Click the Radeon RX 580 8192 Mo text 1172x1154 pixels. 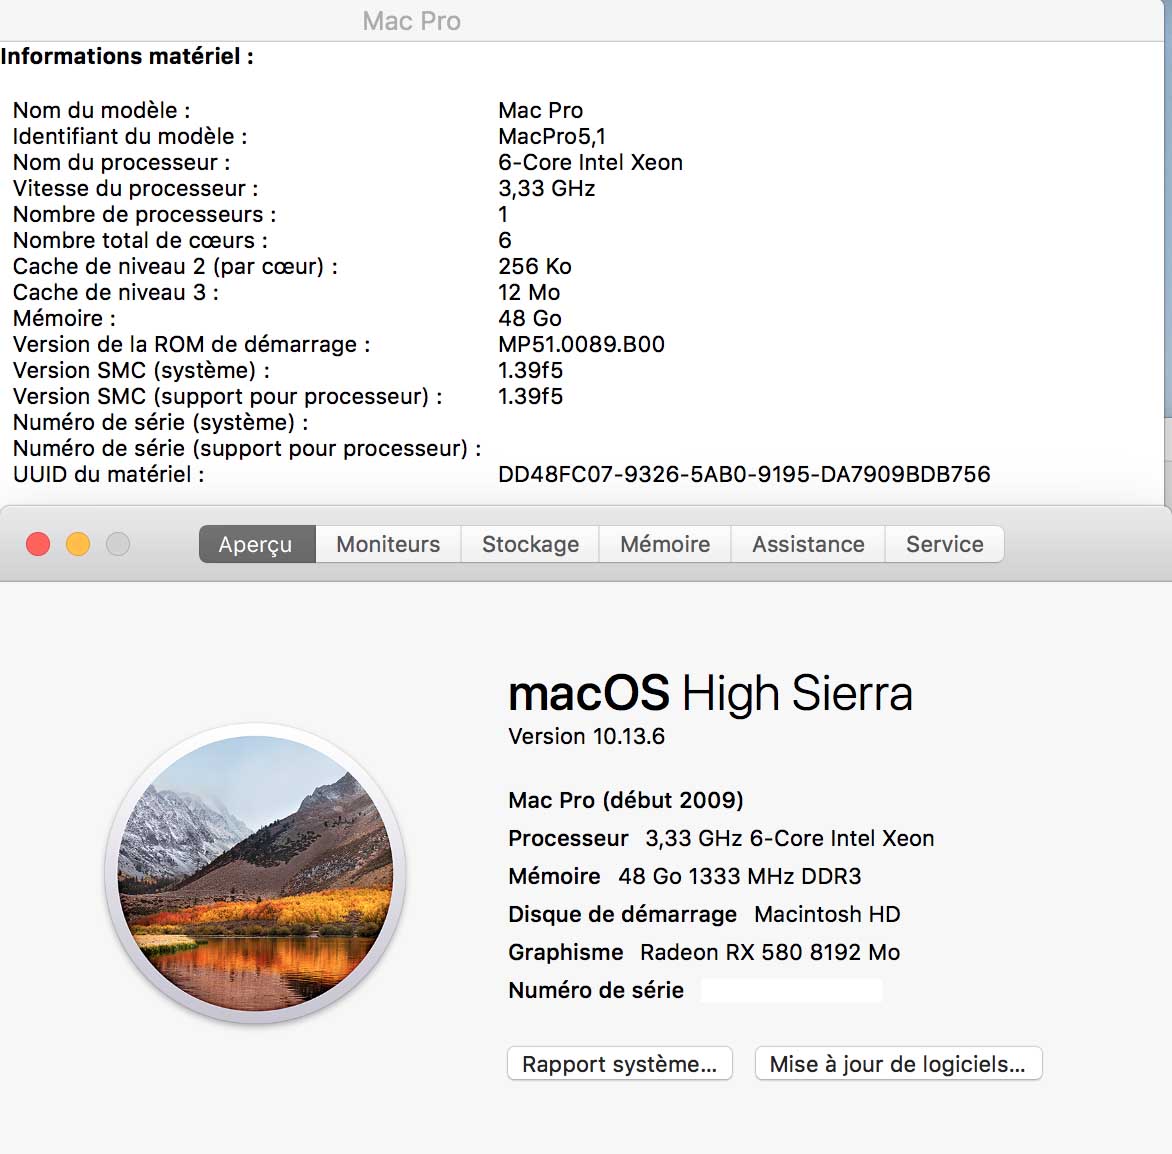tap(770, 952)
